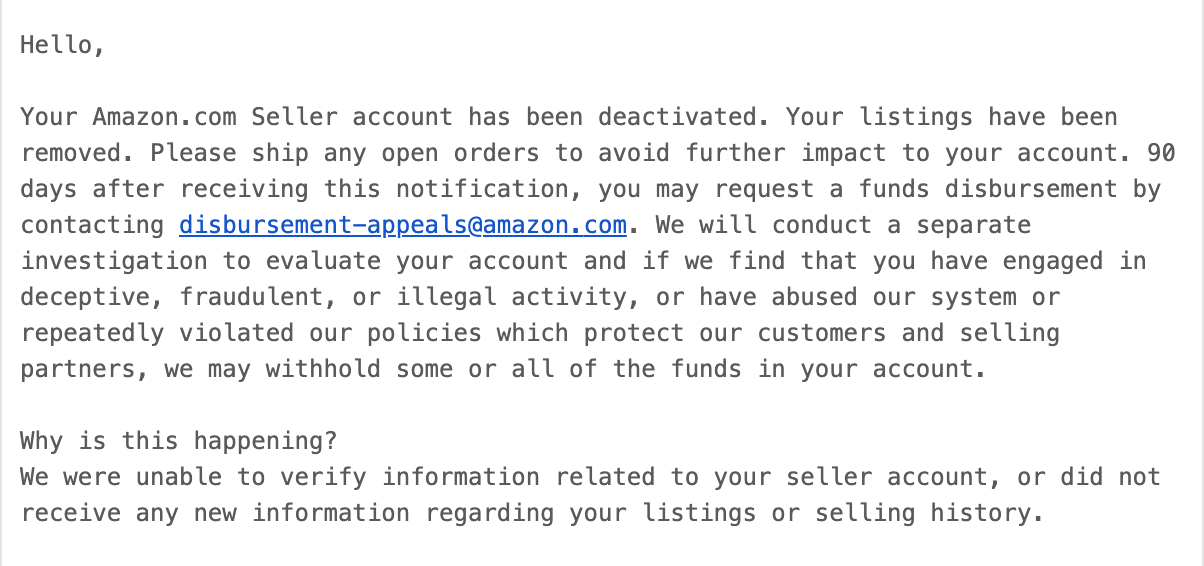Viewport: 1204px width, 566px height.
Task: Click the "Why is this happening?" heading
Action: pyautogui.click(x=179, y=441)
